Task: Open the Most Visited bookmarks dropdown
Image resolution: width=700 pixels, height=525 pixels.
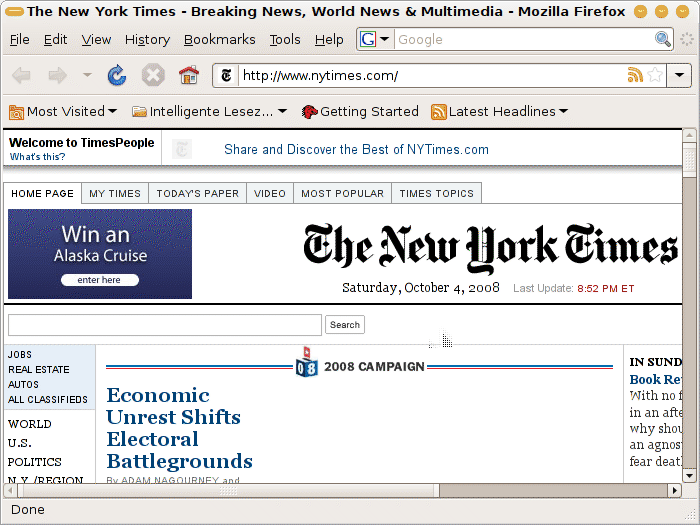Action: tap(63, 111)
